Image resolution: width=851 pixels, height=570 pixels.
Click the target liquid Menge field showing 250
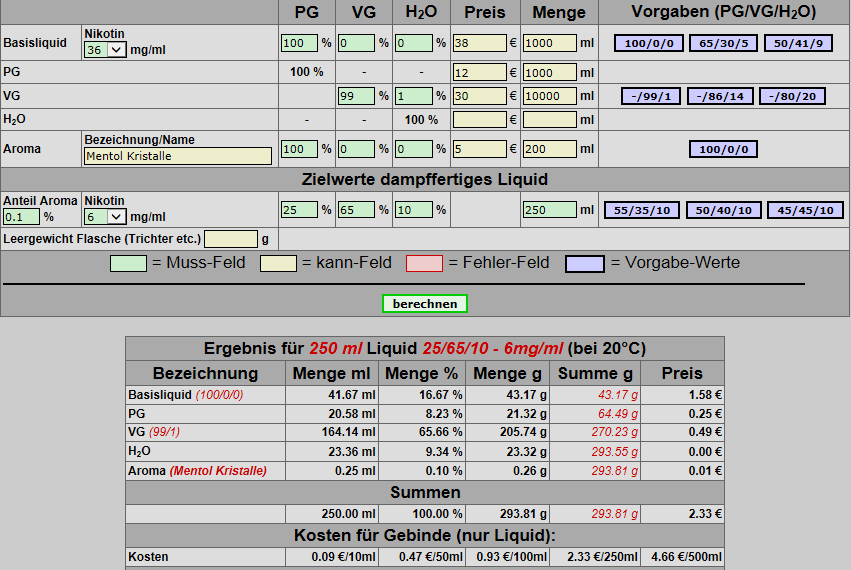pos(549,210)
